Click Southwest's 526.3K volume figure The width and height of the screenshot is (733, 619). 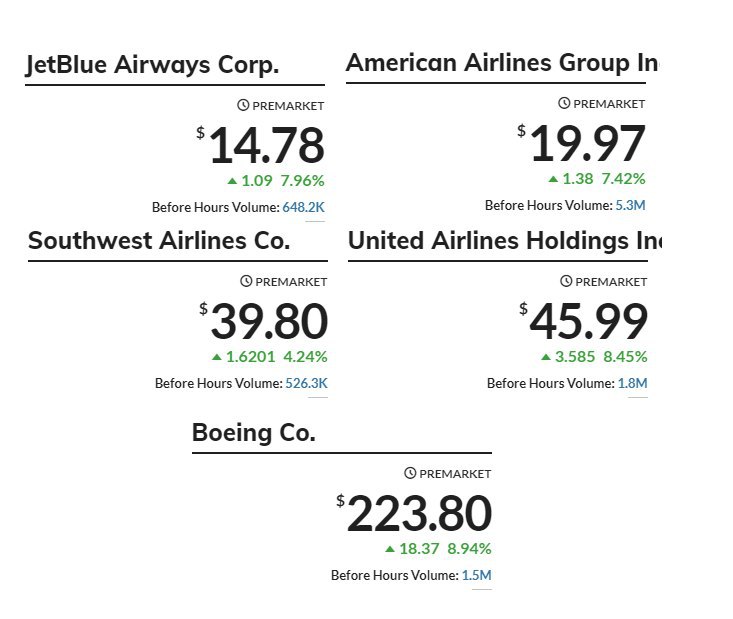pos(306,383)
